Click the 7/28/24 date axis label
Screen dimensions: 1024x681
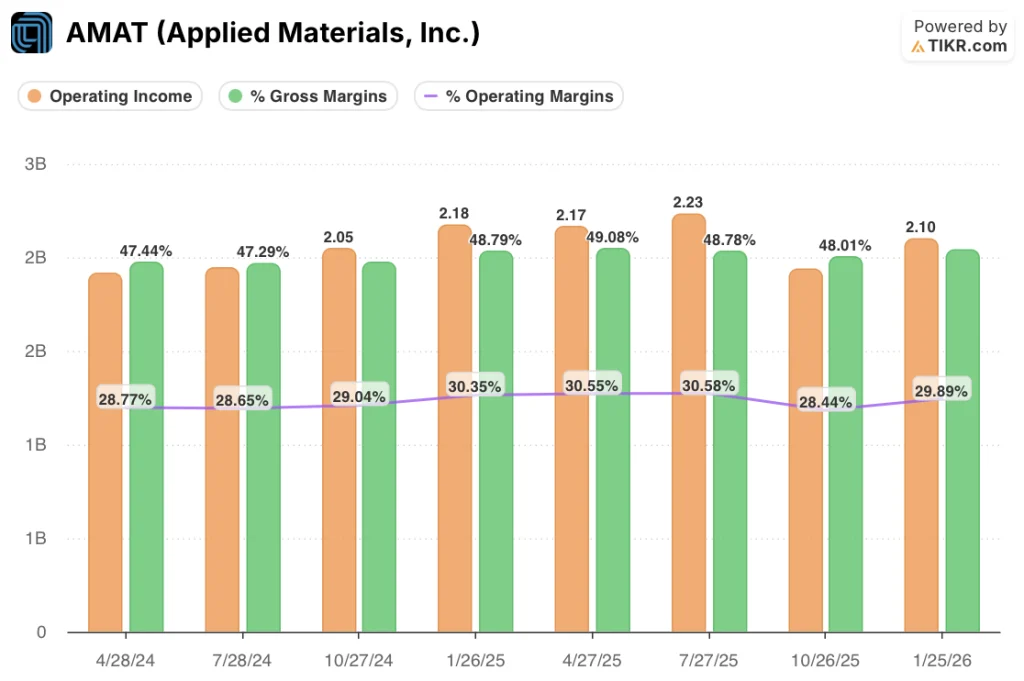pos(242,660)
